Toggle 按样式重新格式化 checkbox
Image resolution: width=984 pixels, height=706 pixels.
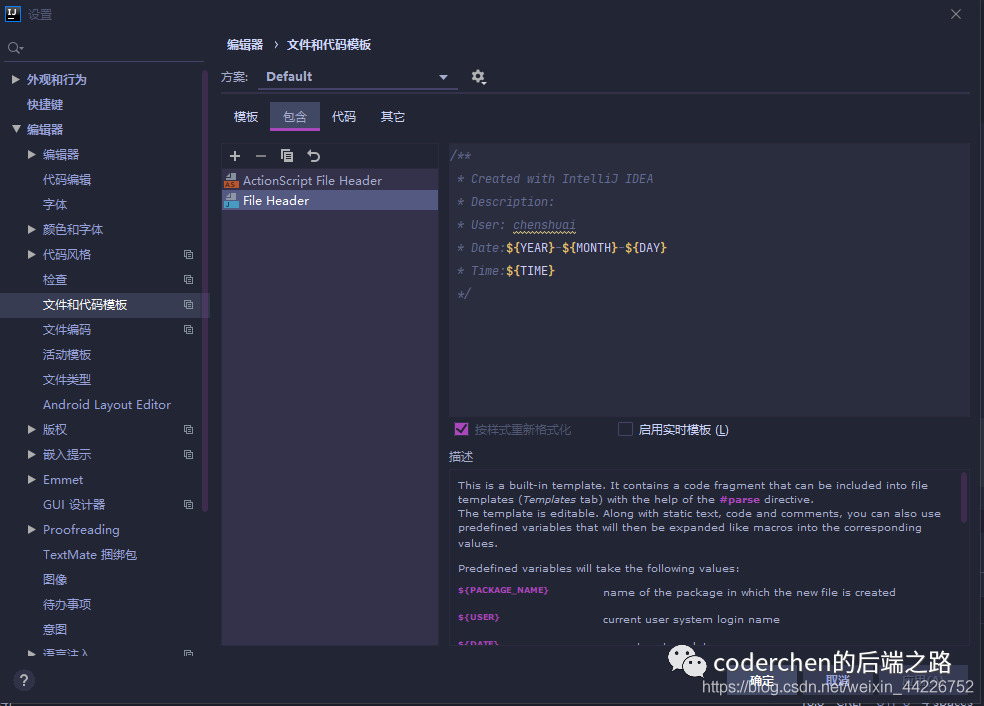[461, 429]
